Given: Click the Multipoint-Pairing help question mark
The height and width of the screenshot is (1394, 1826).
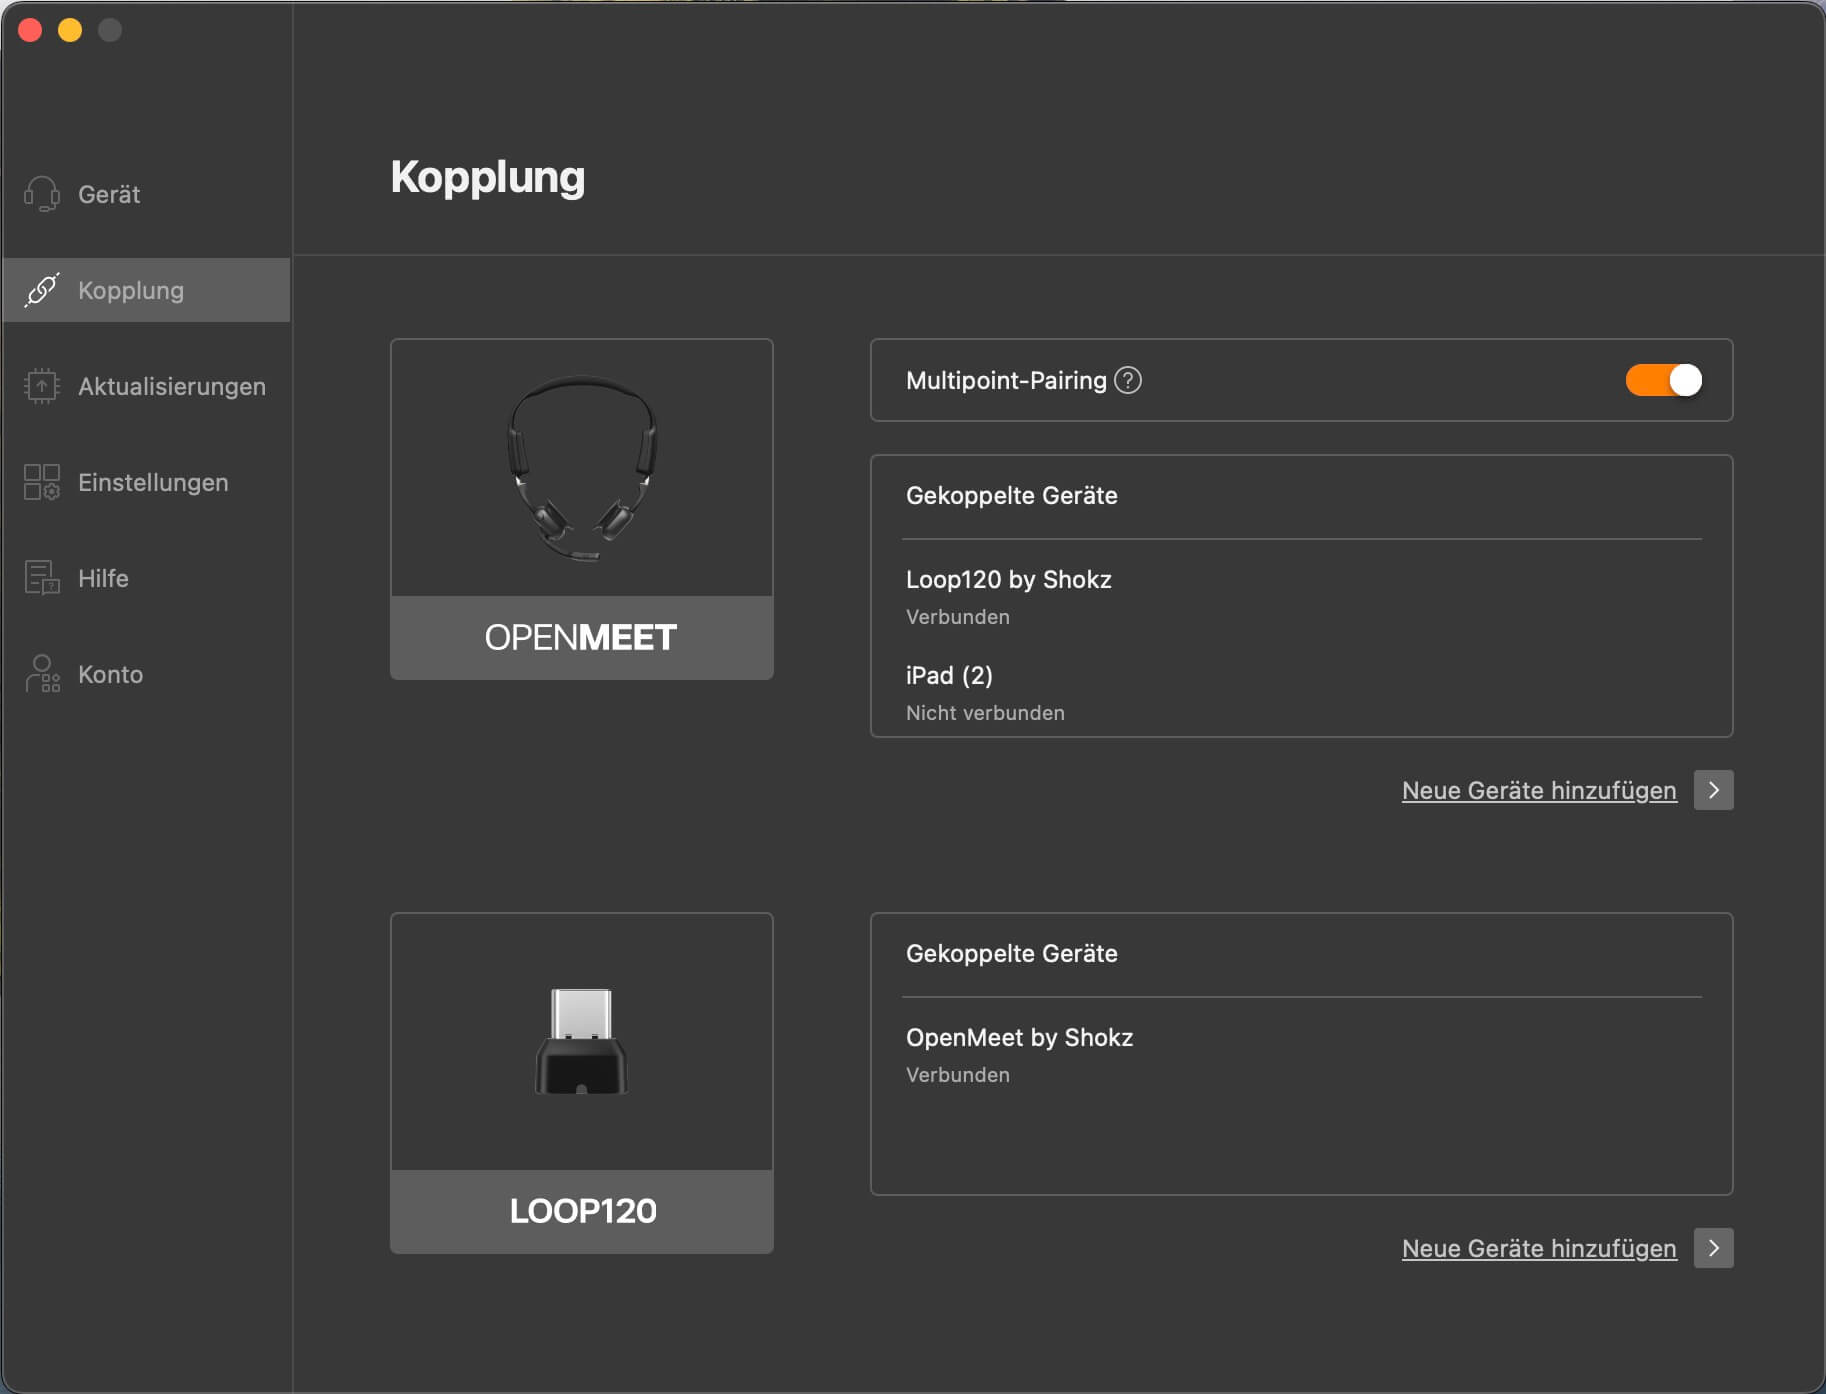Looking at the screenshot, I should click(x=1128, y=381).
